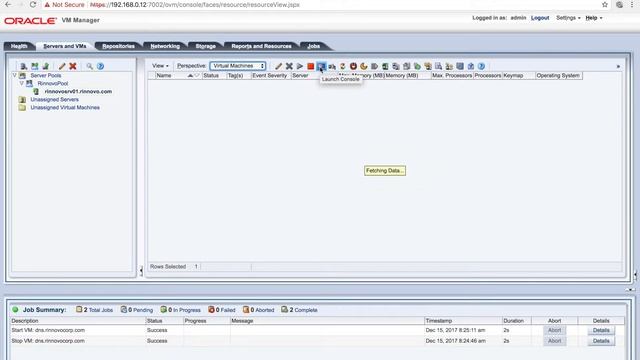Click the pencil Edit icon in navigation toolbar
The image size is (640, 360).
[62, 66]
